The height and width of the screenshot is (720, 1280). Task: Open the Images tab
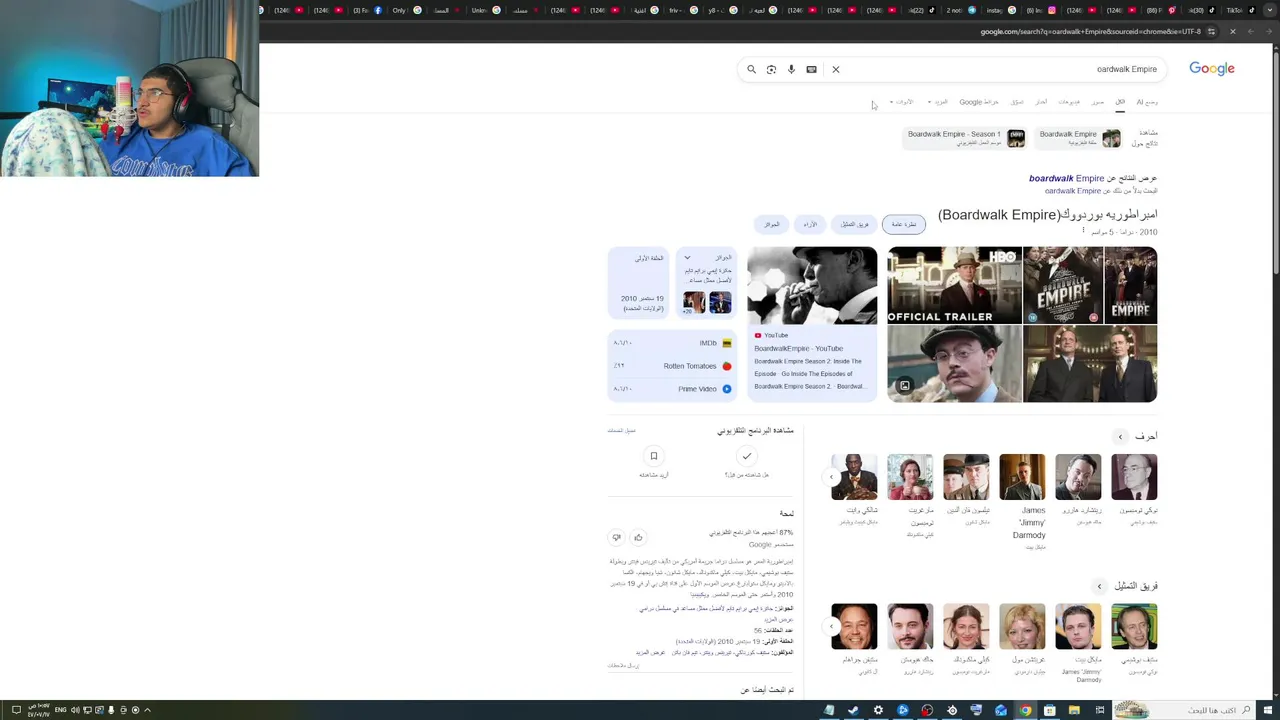click(x=1097, y=102)
